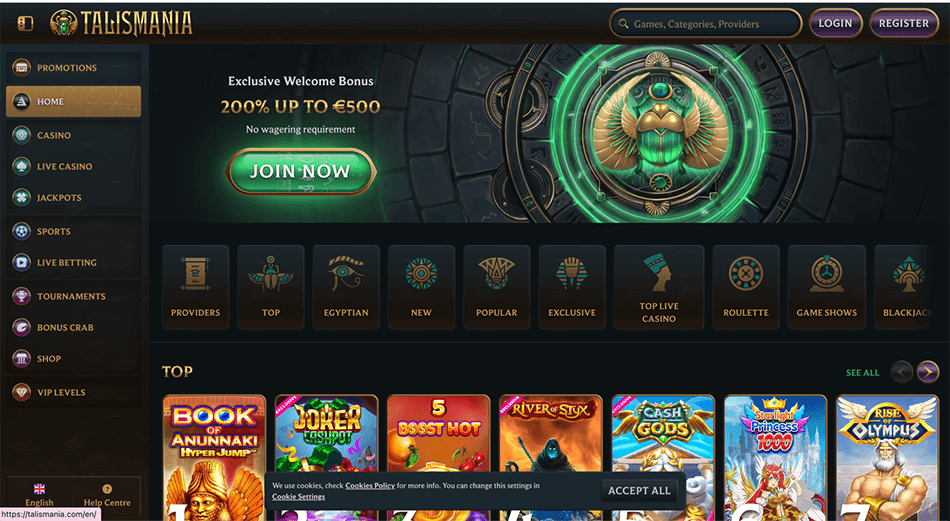Click the Join Now button

click(x=301, y=171)
